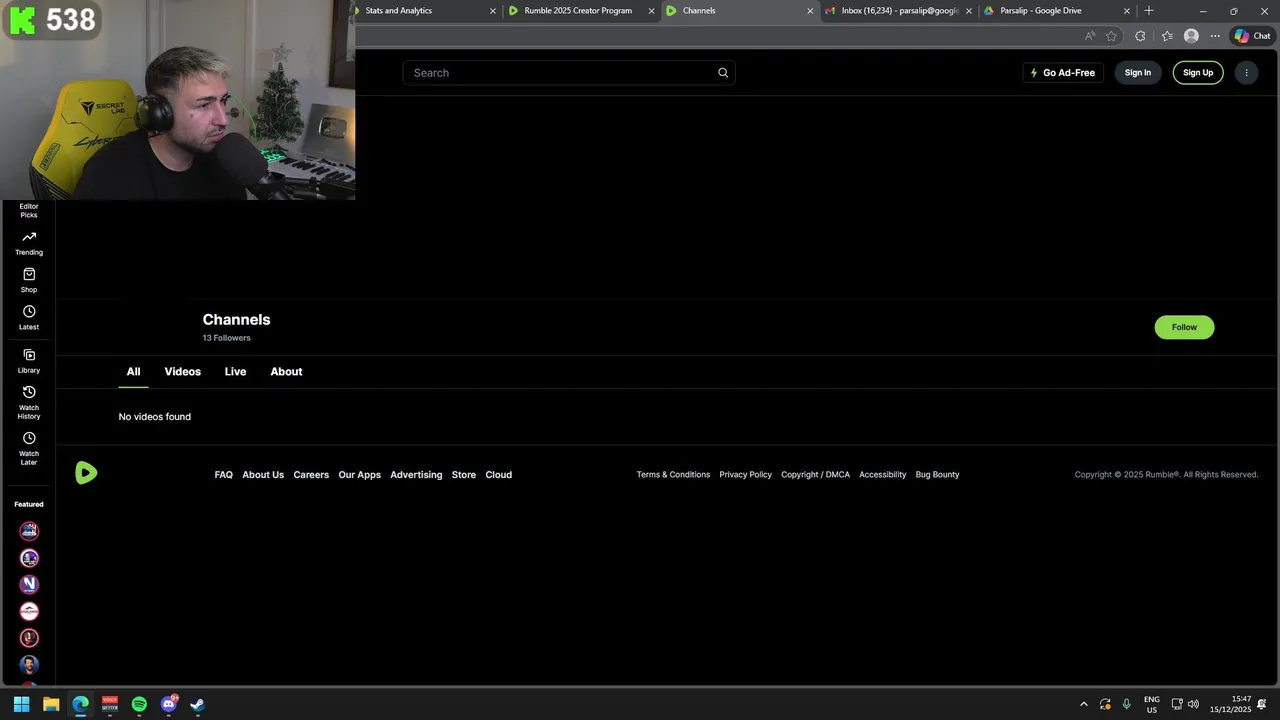Screen dimensions: 1280x720
Task: Follow the Channels channel
Action: tap(1184, 327)
